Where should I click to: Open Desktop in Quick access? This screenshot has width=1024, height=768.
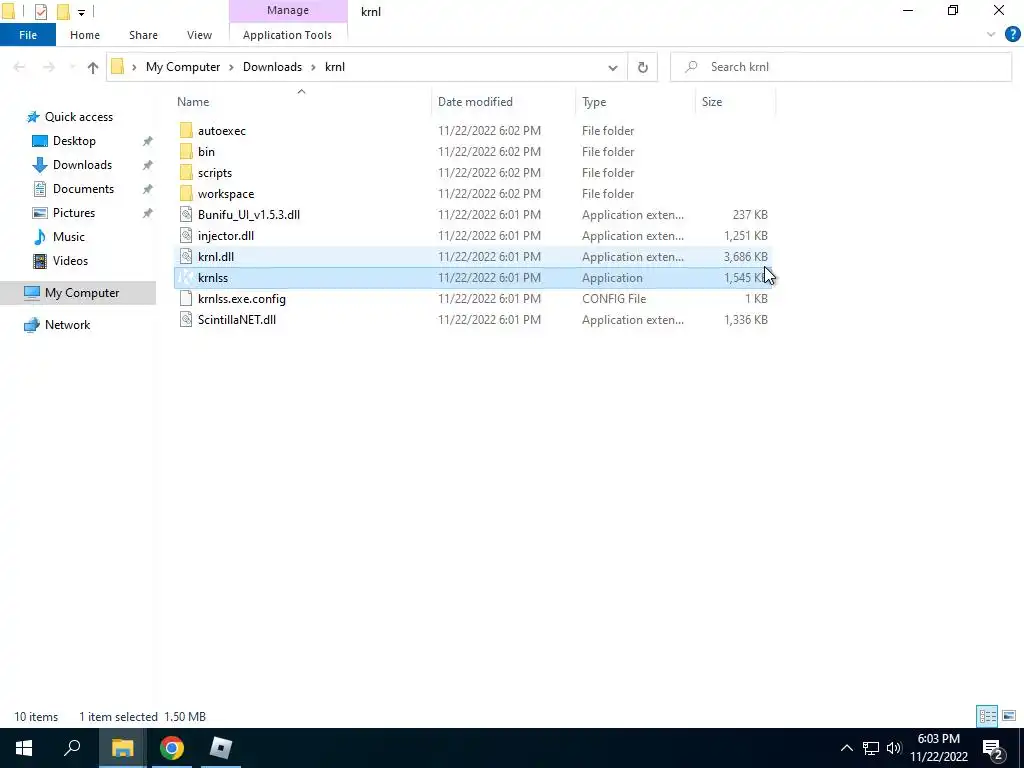coord(74,140)
